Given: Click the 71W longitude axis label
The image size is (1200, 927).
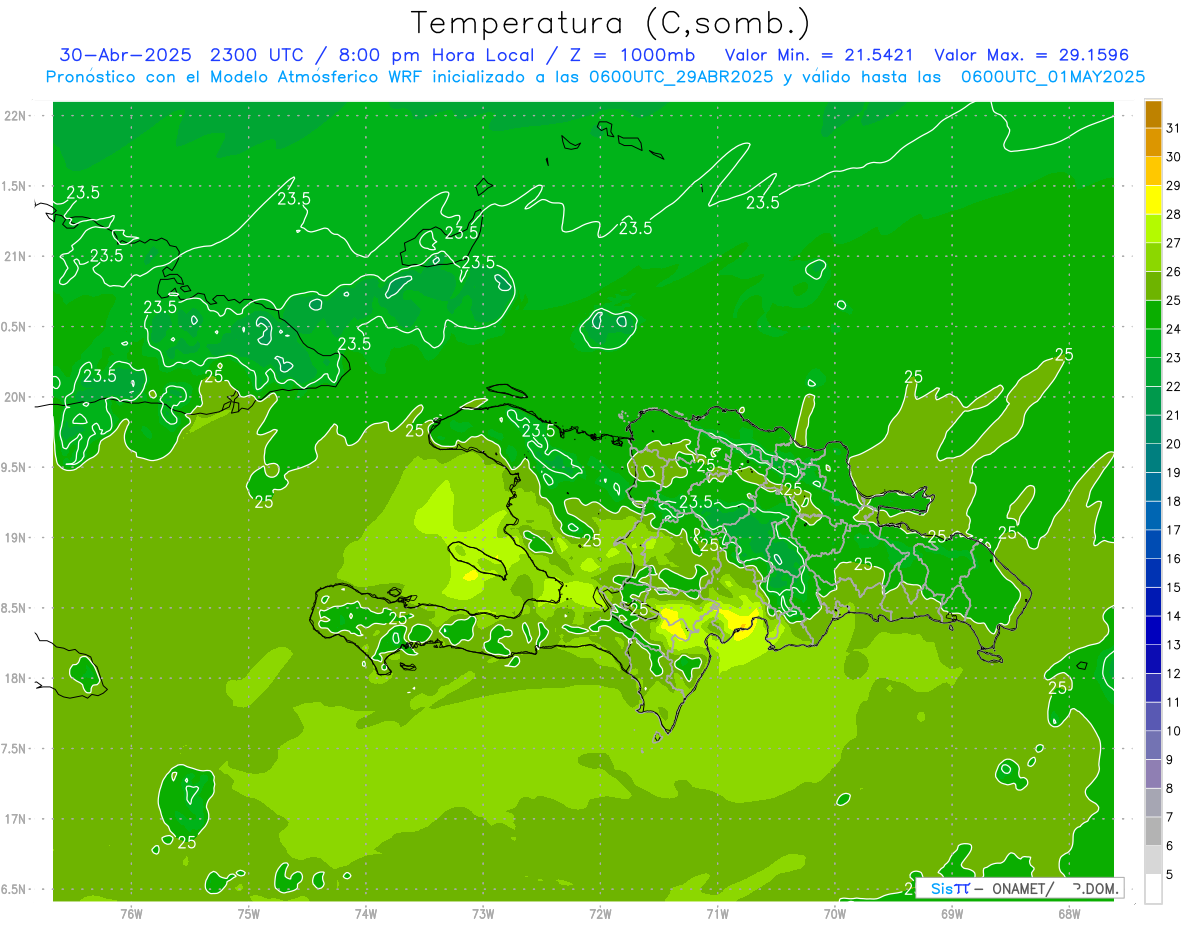Looking at the screenshot, I should click(x=717, y=914).
